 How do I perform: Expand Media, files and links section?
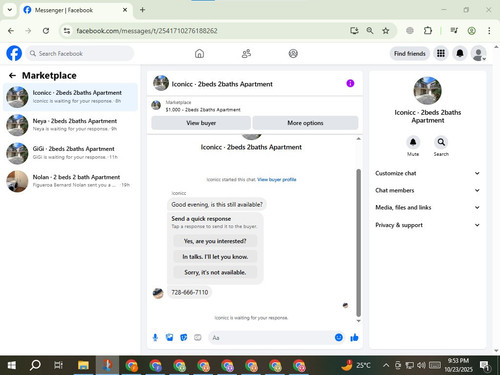tap(428, 207)
